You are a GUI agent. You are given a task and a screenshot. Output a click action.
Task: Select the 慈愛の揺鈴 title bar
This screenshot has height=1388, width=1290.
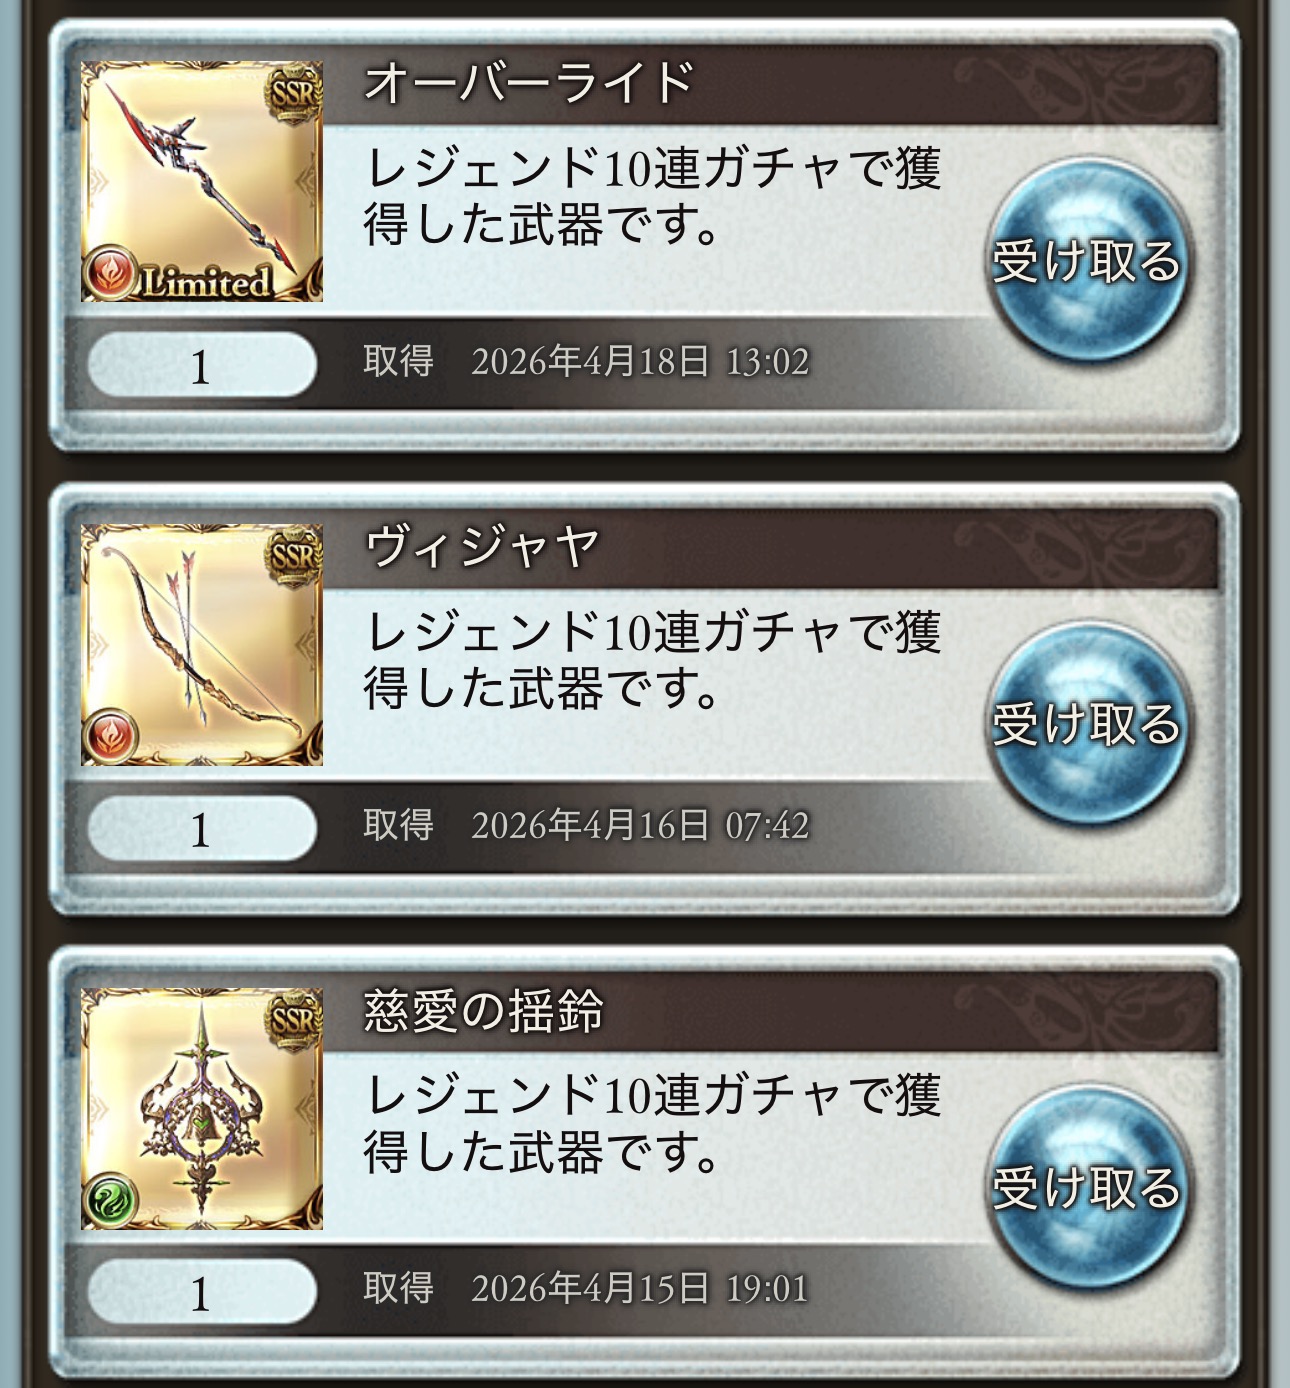tap(770, 1011)
